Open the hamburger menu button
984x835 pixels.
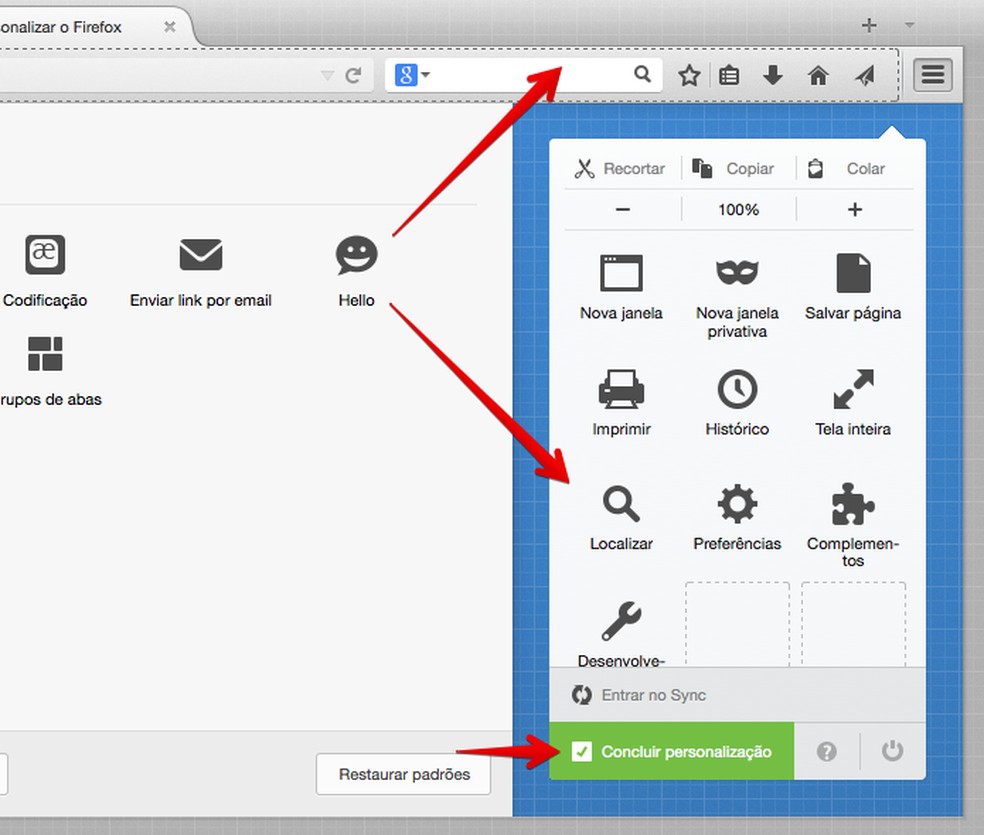(x=933, y=75)
